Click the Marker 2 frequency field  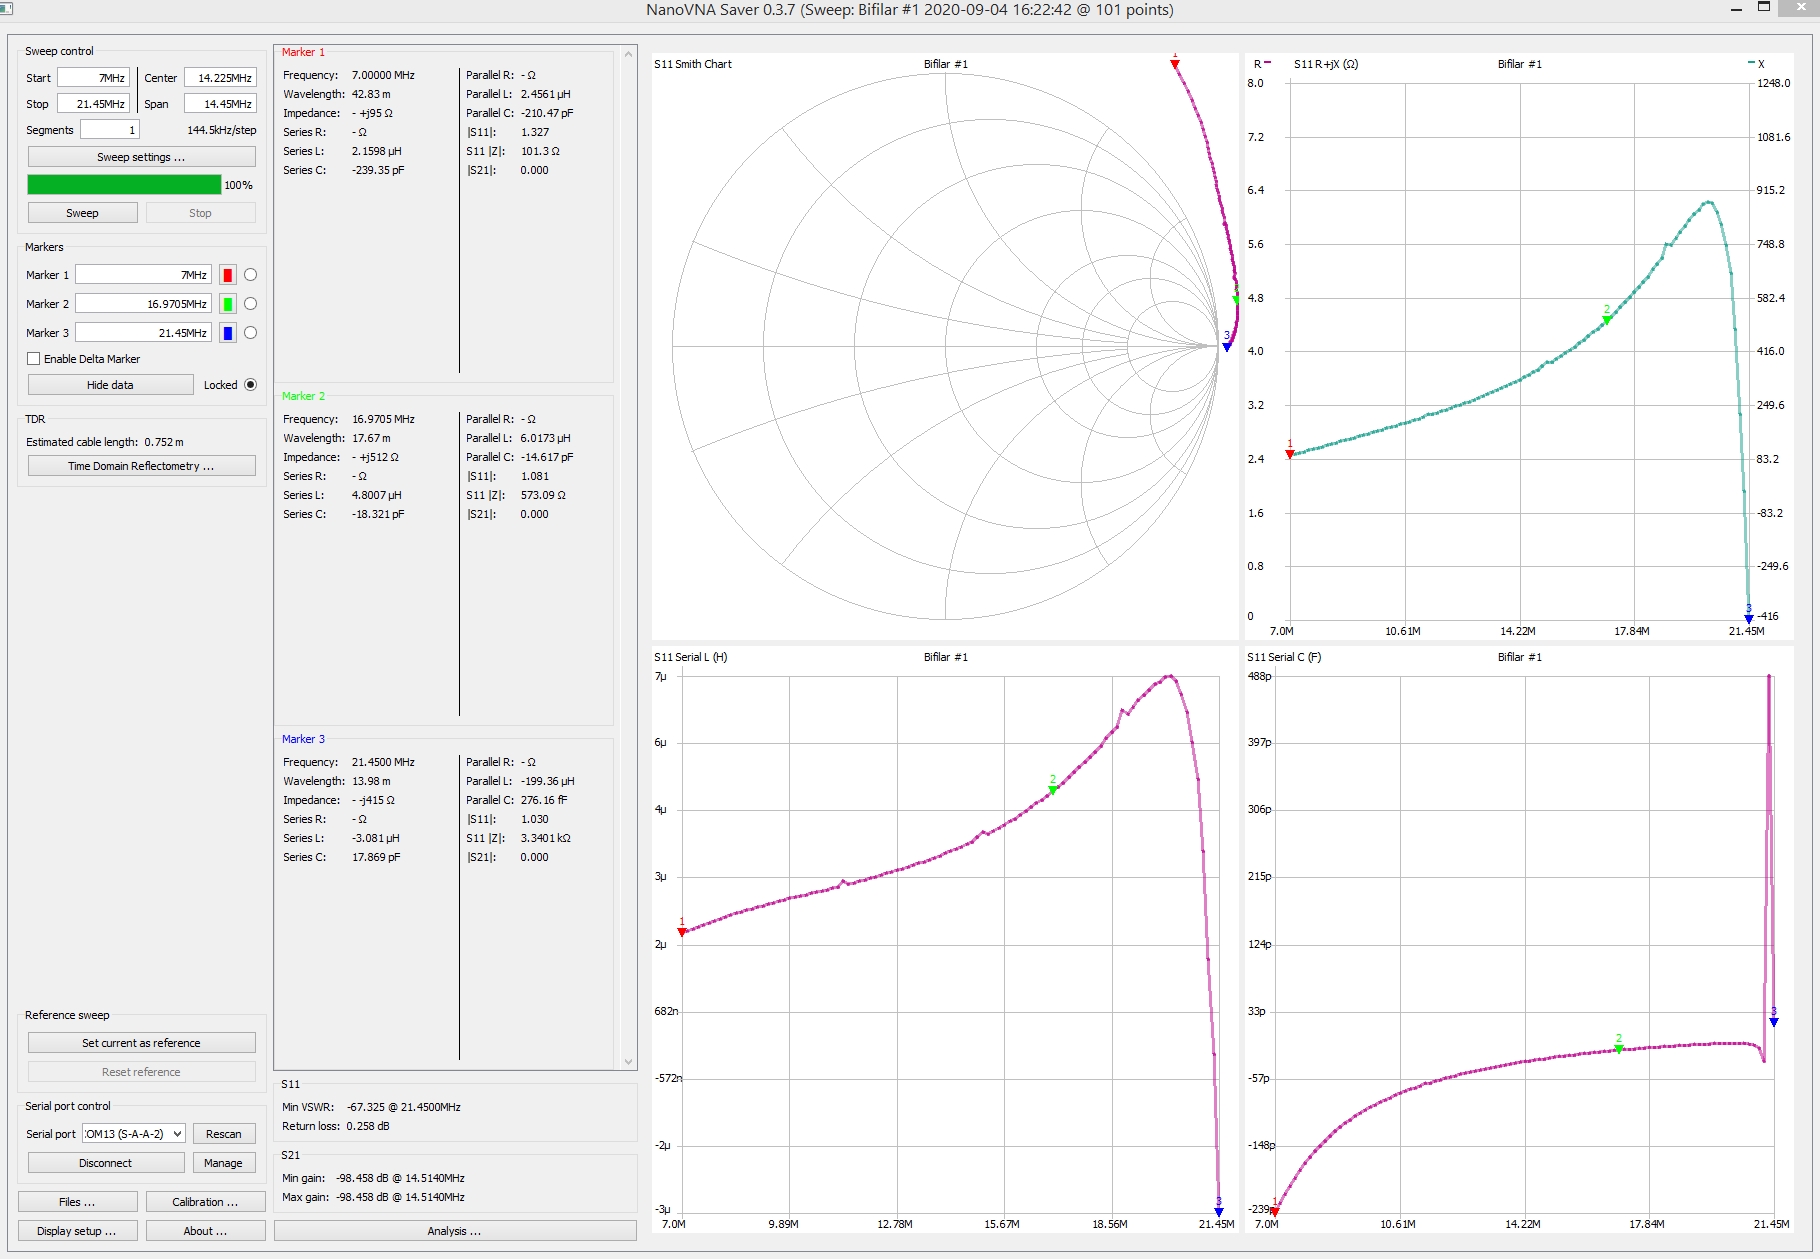pos(143,304)
